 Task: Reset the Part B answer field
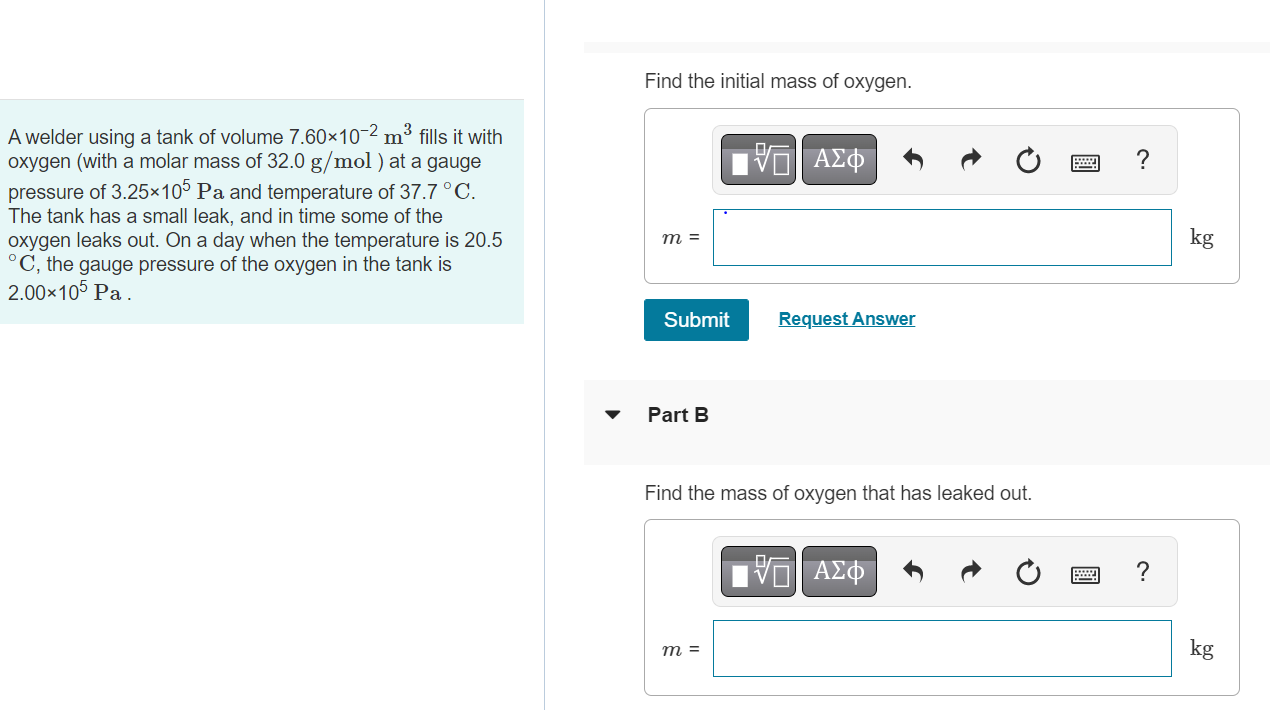[1028, 572]
